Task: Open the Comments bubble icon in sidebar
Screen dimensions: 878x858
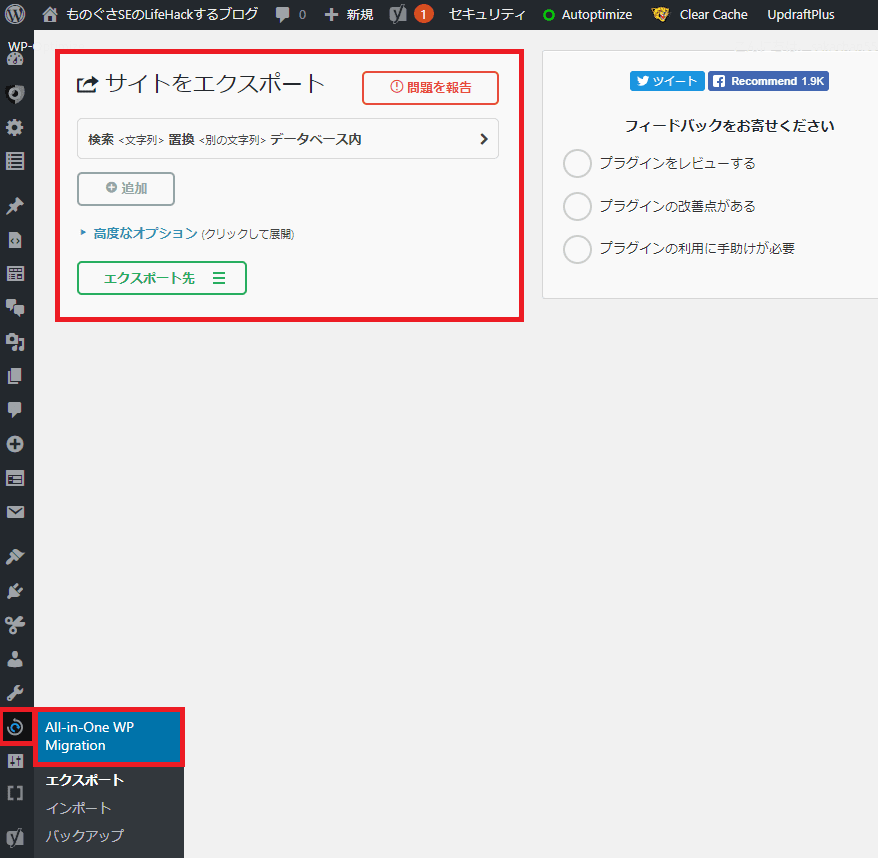Action: (14, 409)
